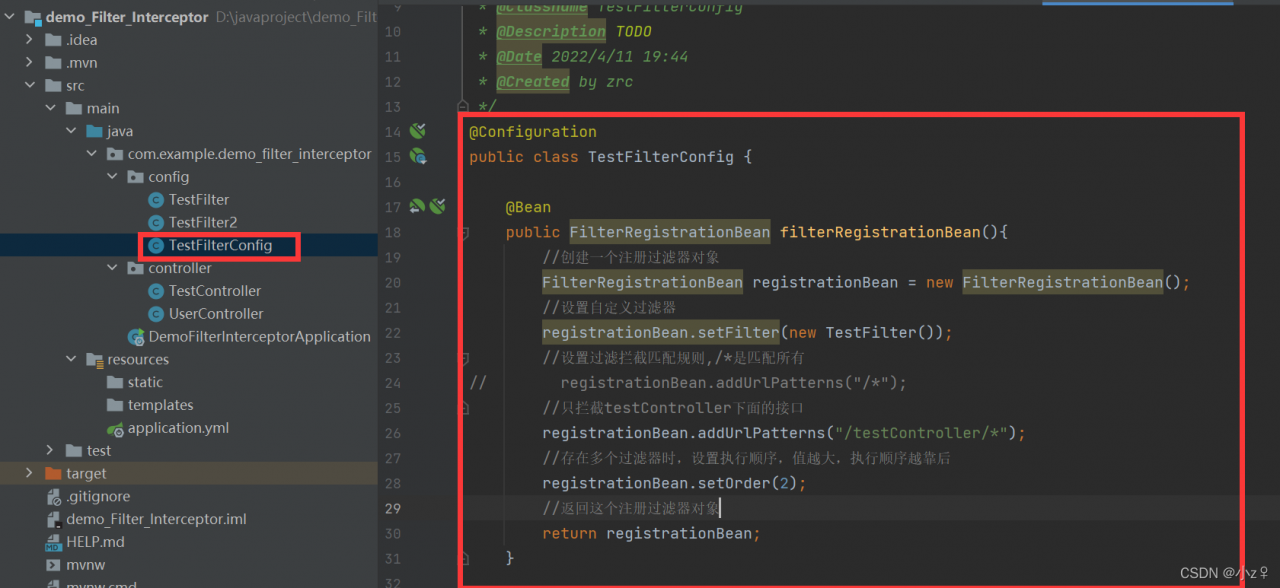Click the resources folder icon

pyautogui.click(x=94, y=360)
